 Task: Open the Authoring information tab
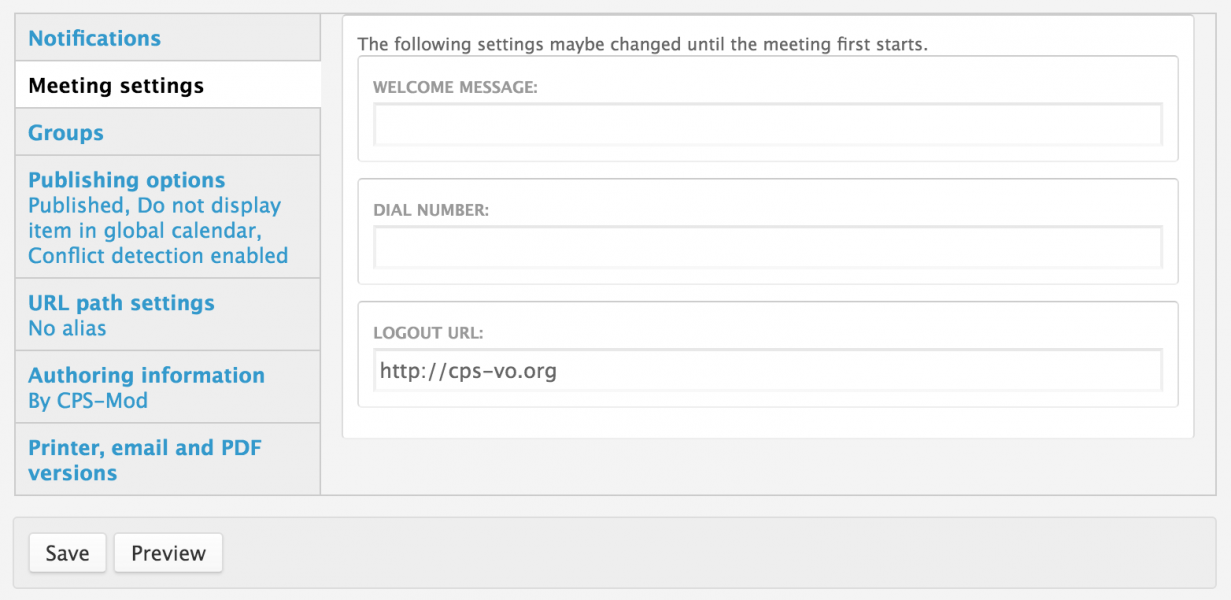146,376
